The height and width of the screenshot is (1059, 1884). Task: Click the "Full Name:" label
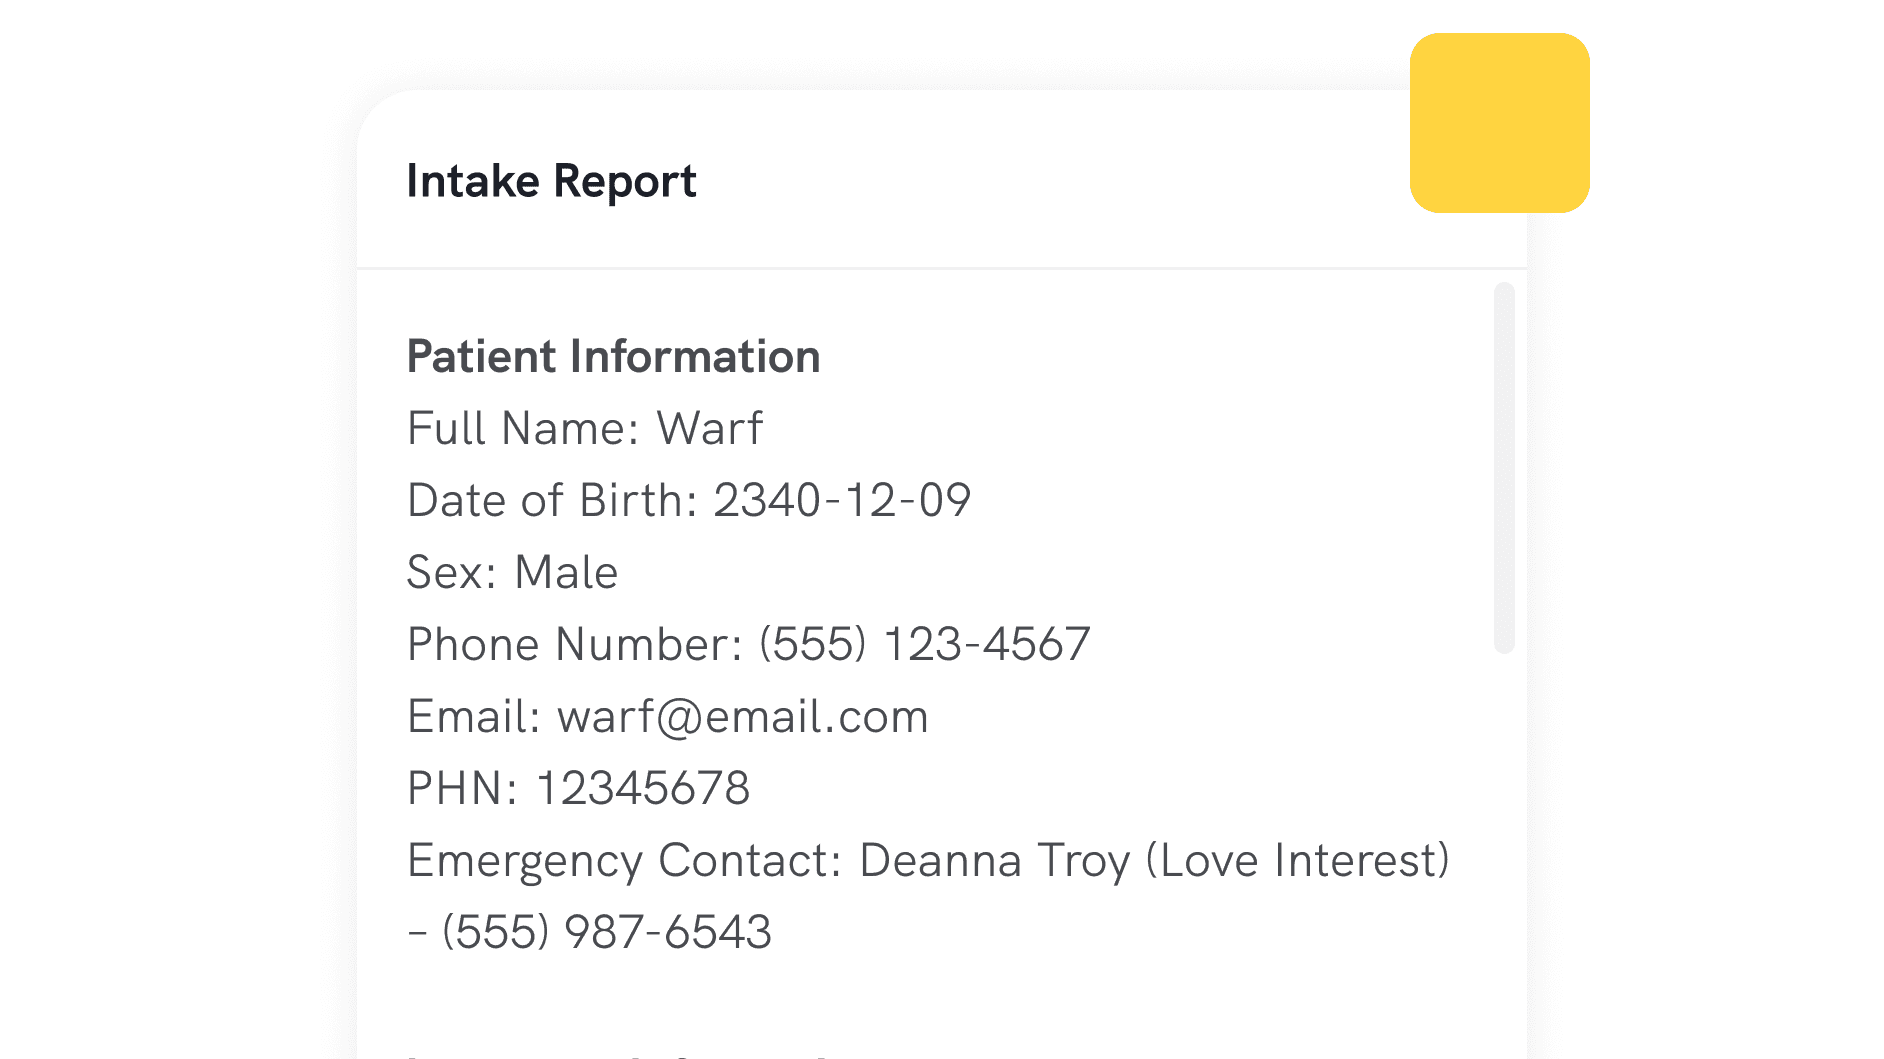point(523,429)
